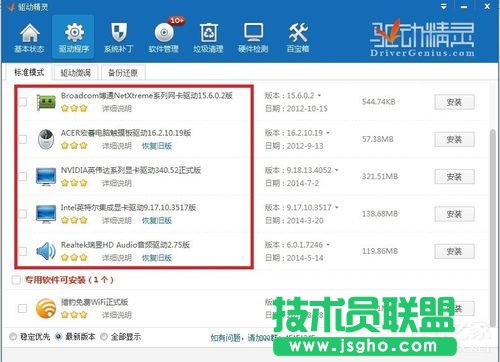This screenshot has height=362, width=500.
Task: Install the NVIDIA display driver
Action: pyautogui.click(x=454, y=177)
